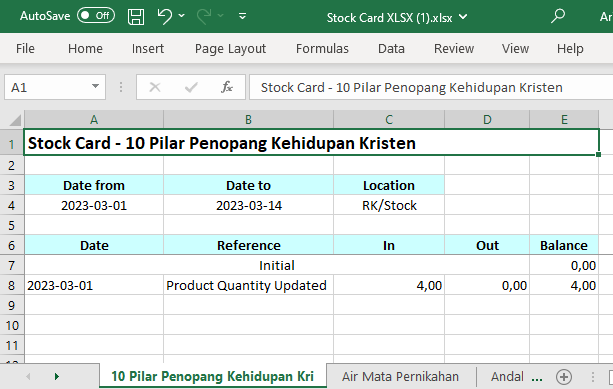Select the Stock Card title cell
613x389 pixels.
point(311,143)
